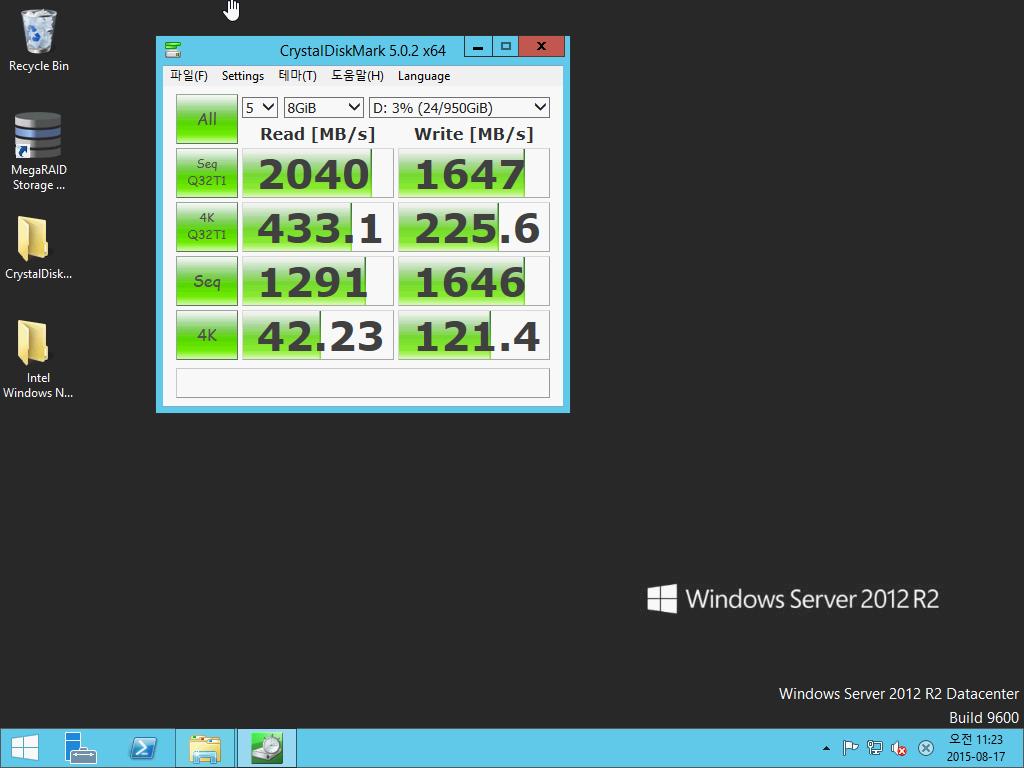
Task: Open the Action Center flag icon
Action: [x=850, y=748]
